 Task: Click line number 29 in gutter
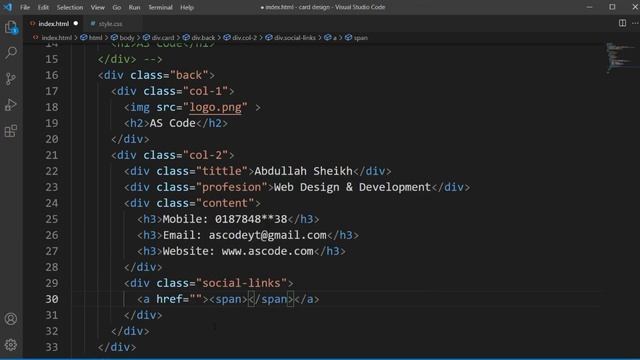point(51,283)
